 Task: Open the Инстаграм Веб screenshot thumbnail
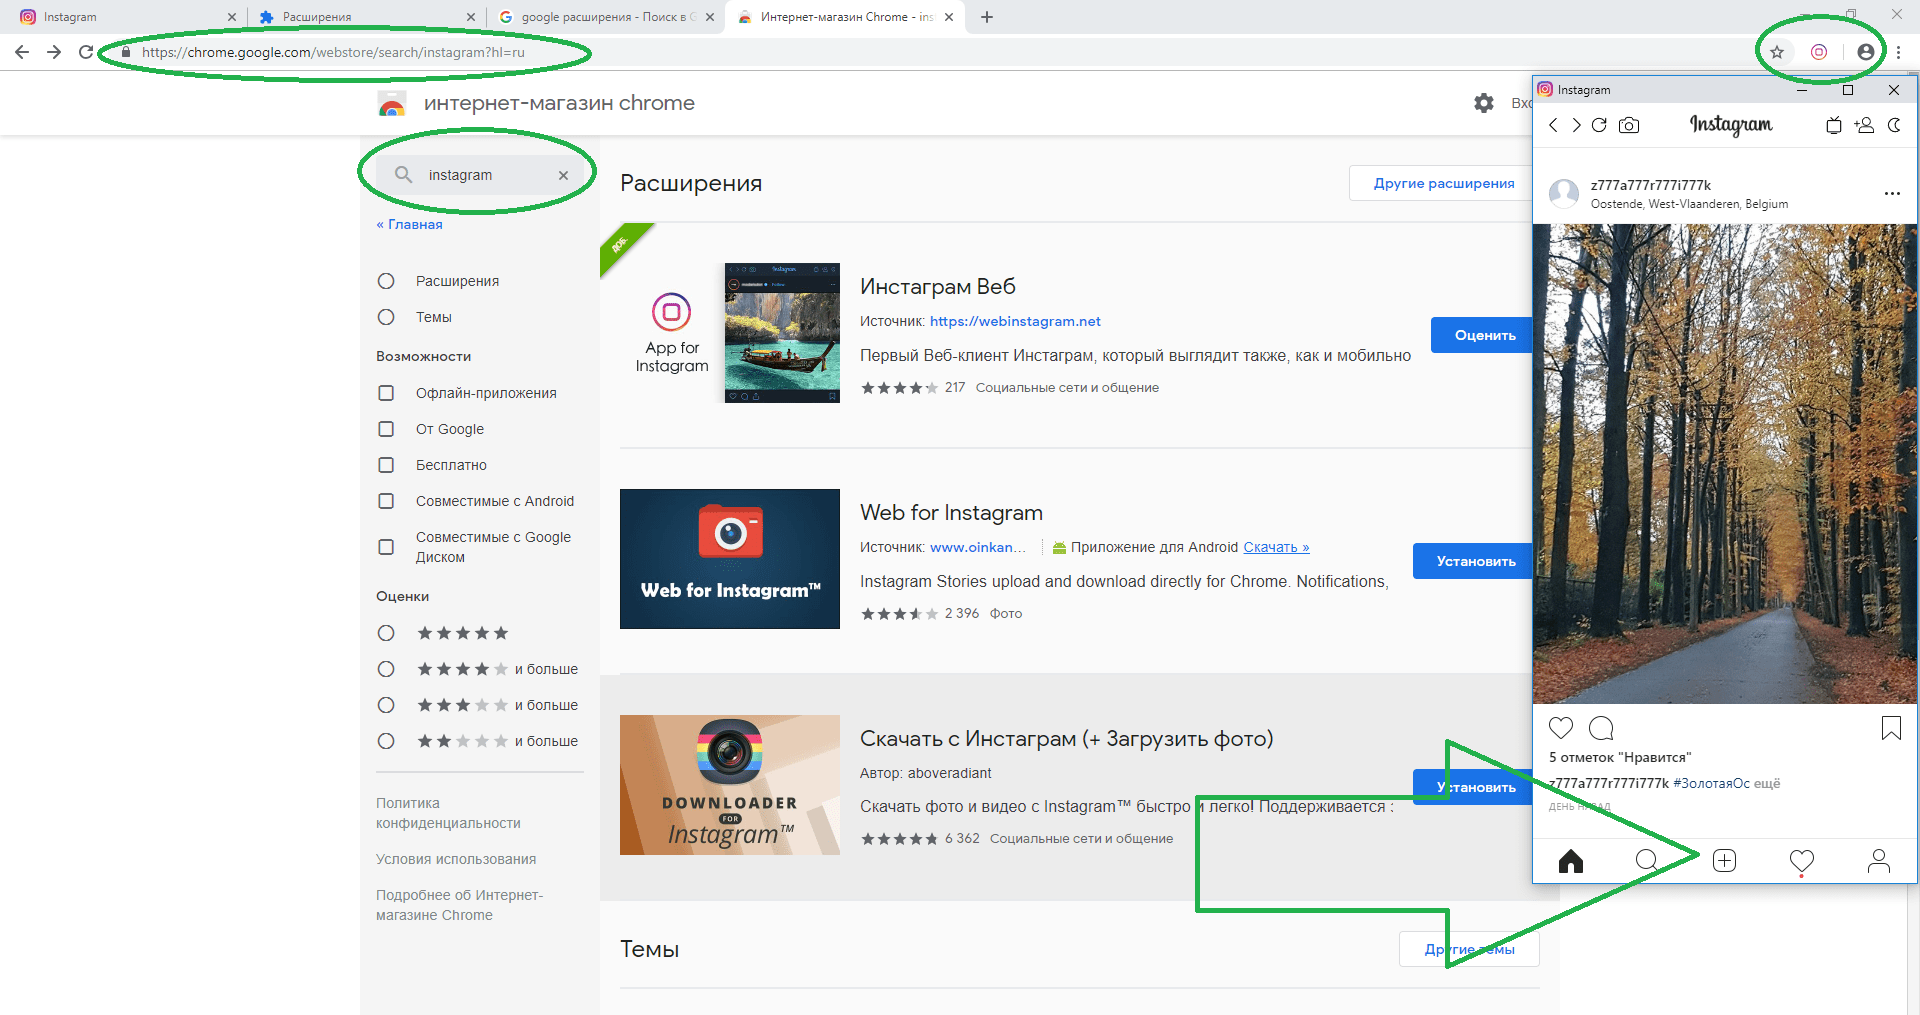click(x=782, y=333)
